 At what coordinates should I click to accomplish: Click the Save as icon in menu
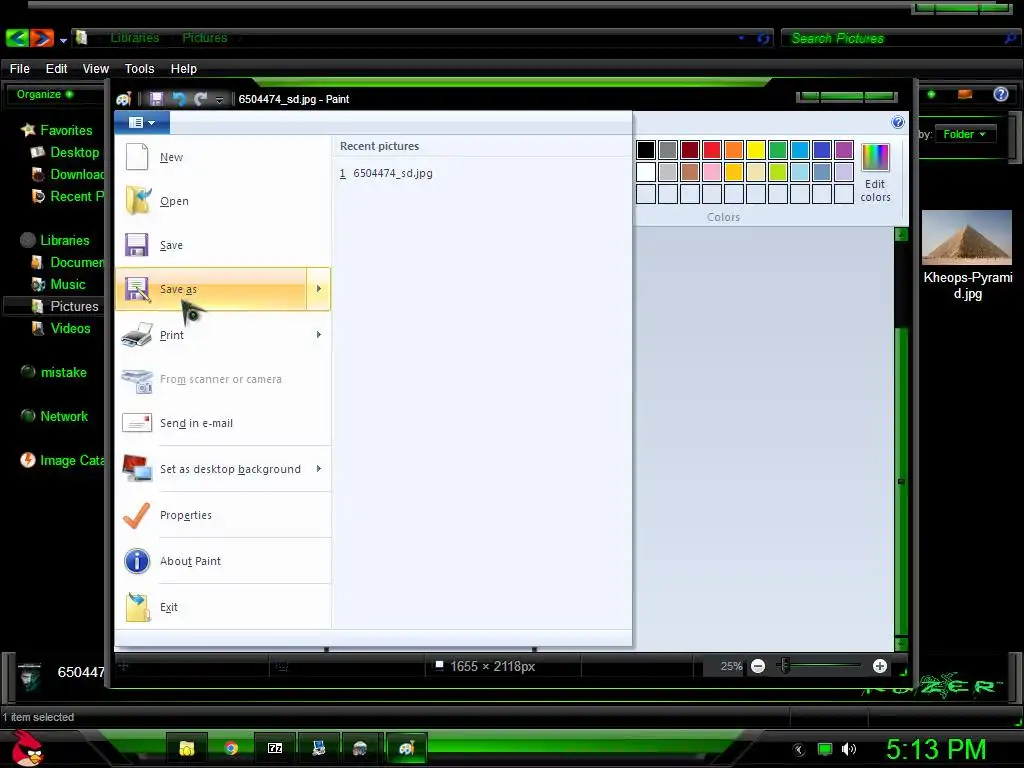[x=137, y=289]
